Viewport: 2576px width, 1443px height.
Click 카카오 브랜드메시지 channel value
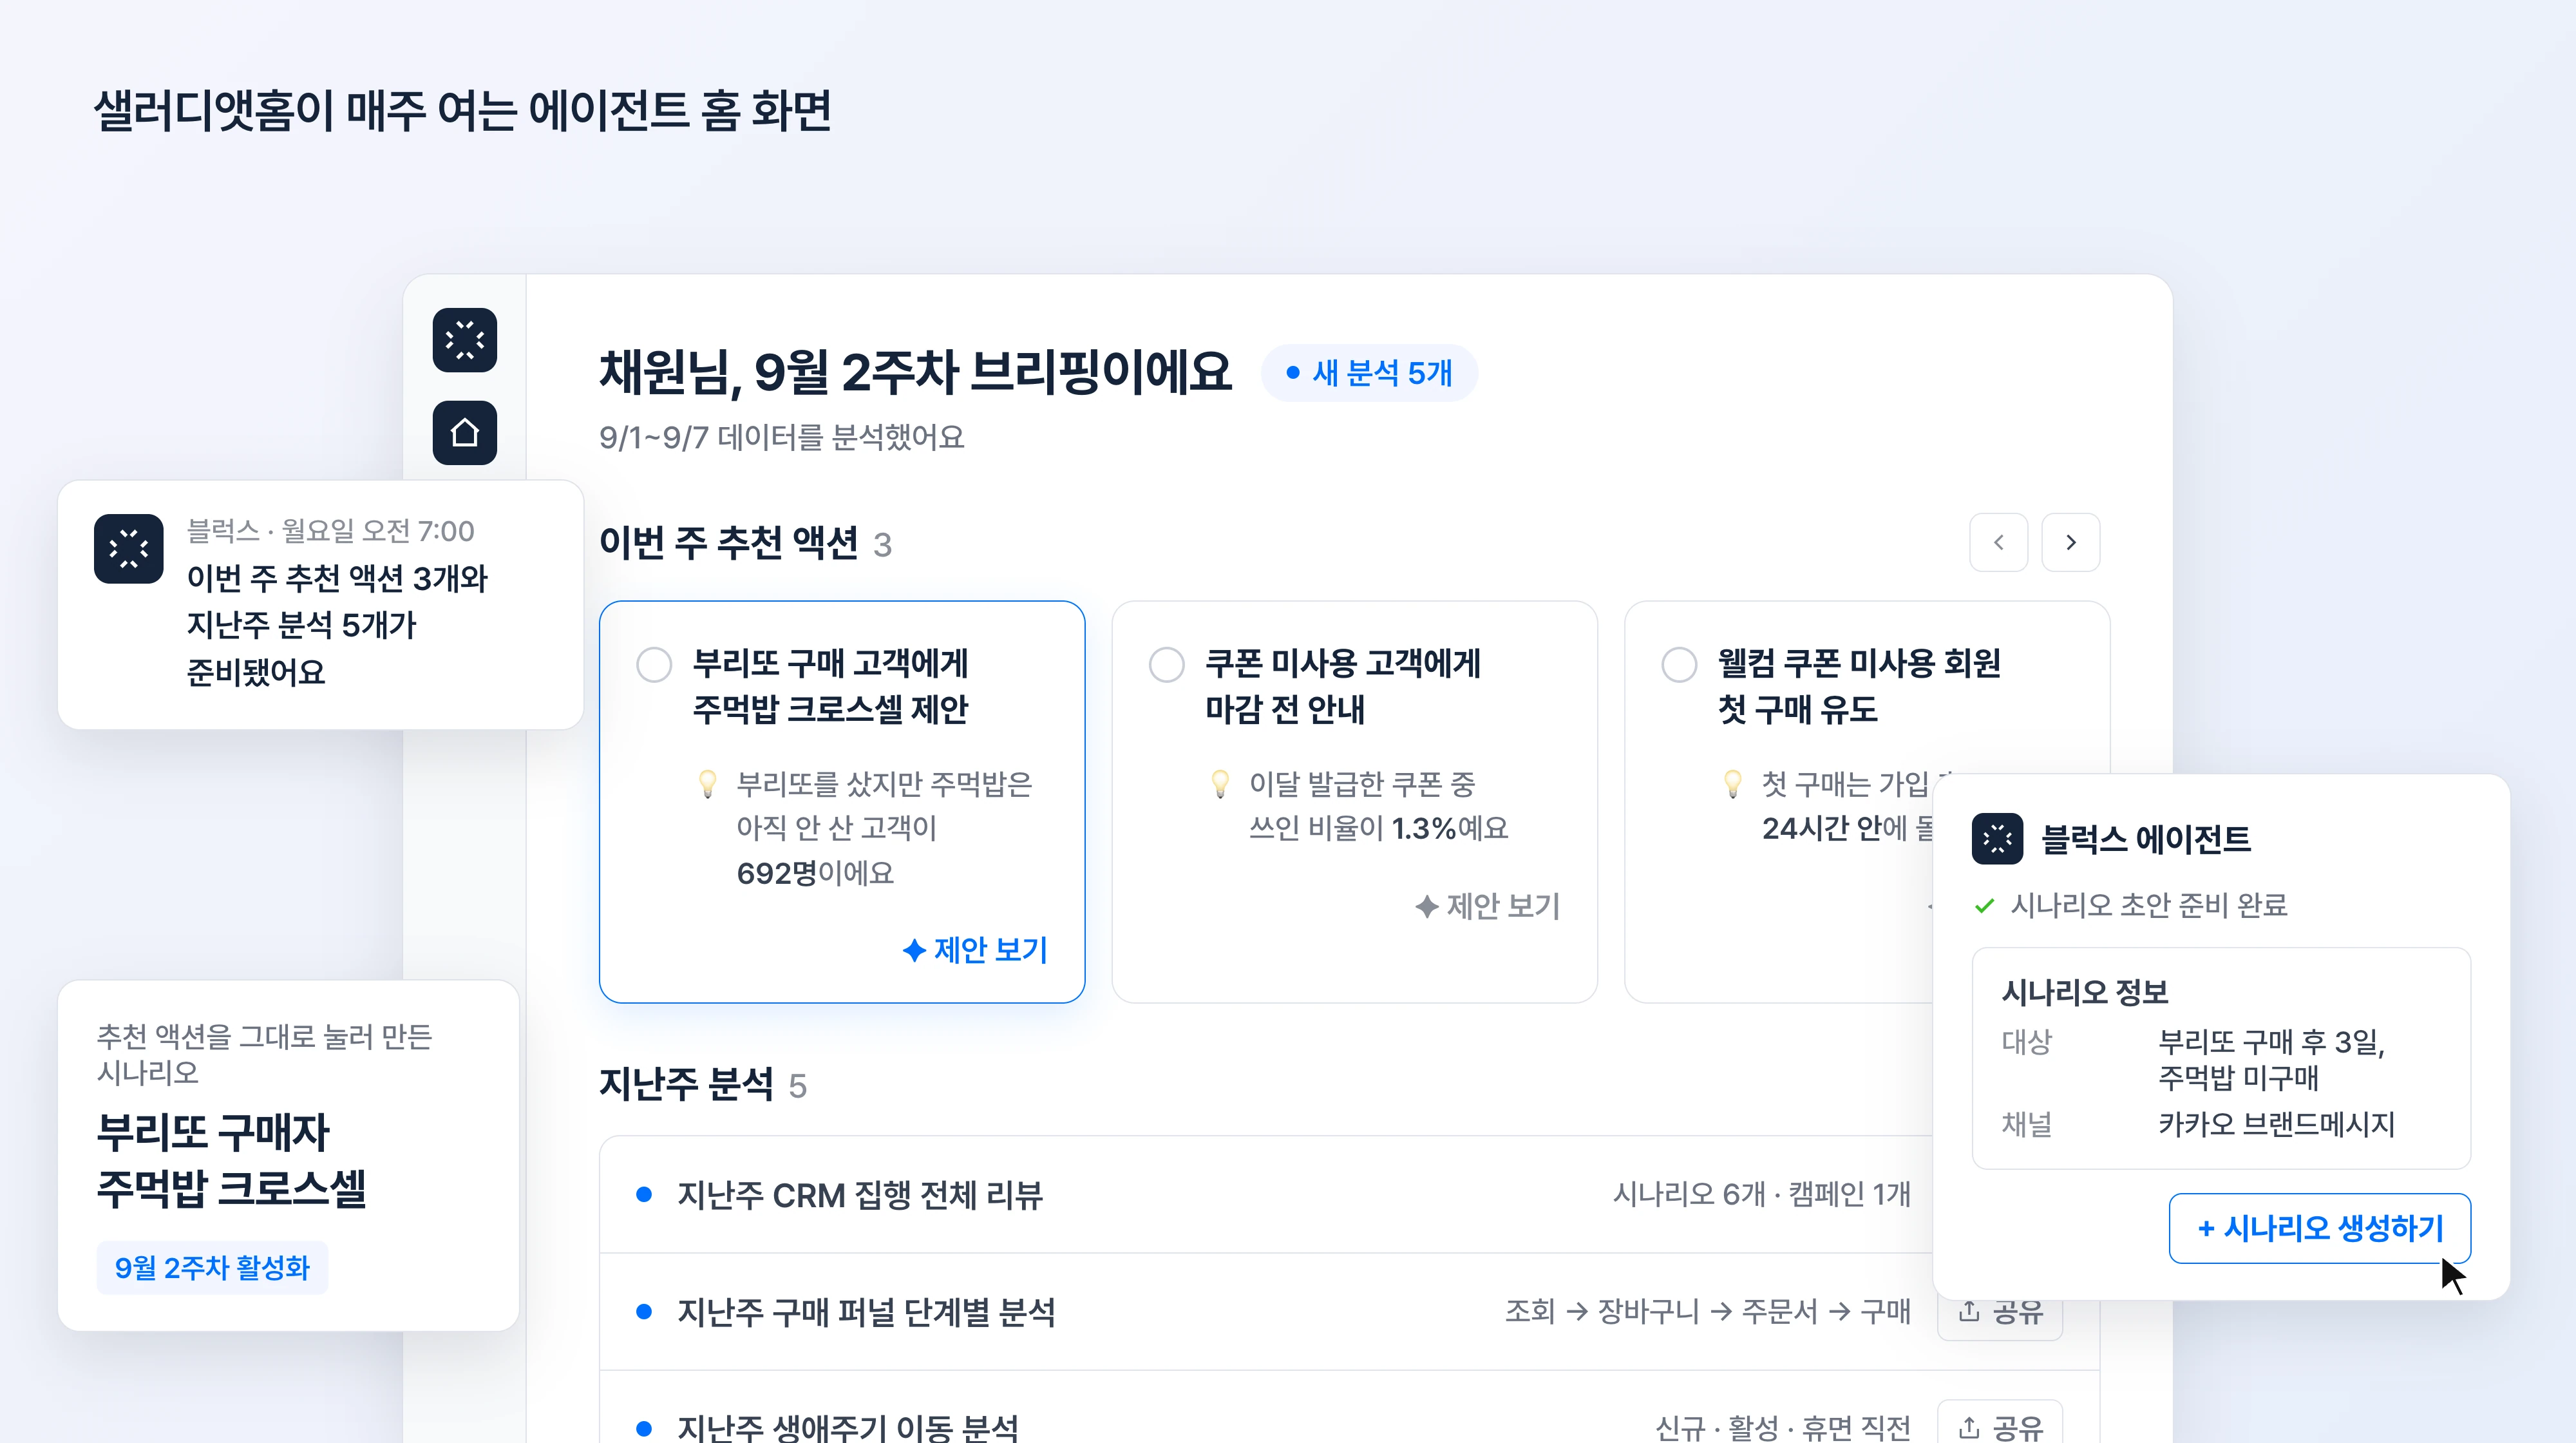[2276, 1125]
